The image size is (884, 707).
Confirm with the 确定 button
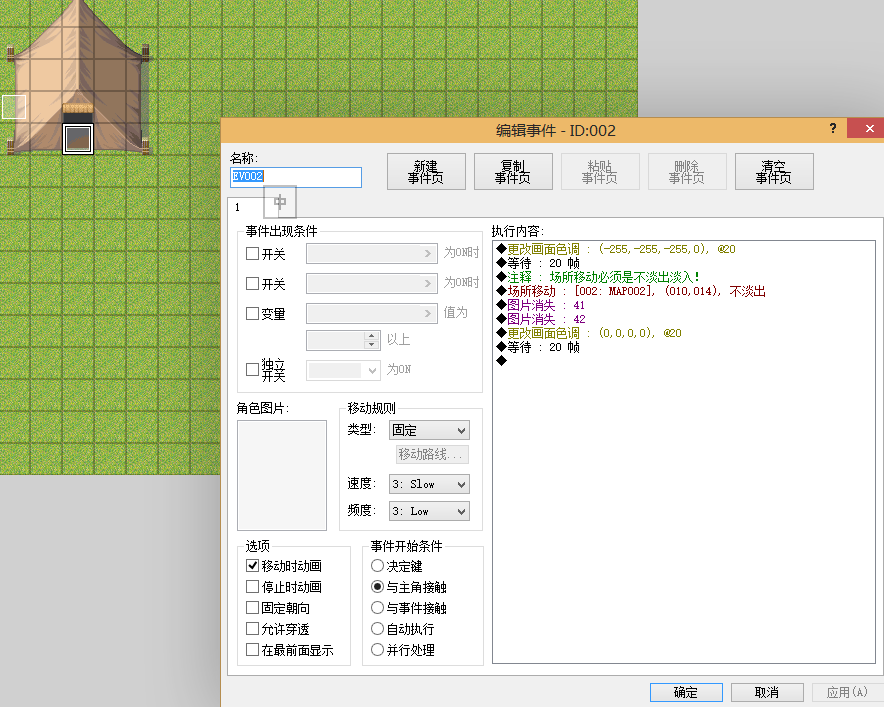686,692
